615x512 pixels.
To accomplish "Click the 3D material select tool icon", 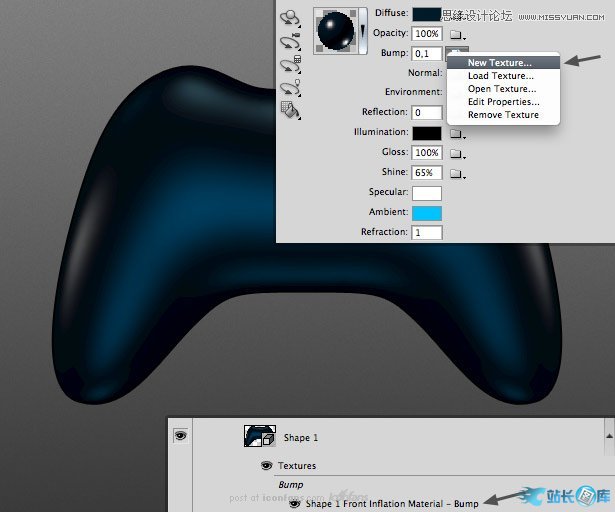I will [x=290, y=65].
